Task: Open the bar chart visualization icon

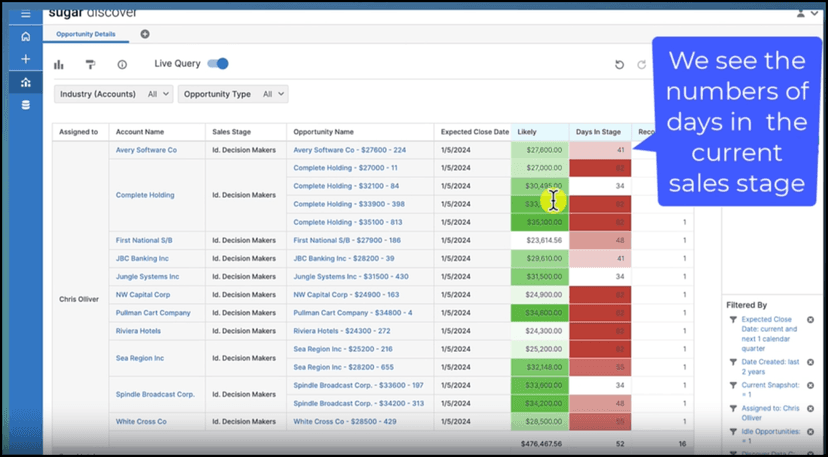Action: click(x=59, y=64)
